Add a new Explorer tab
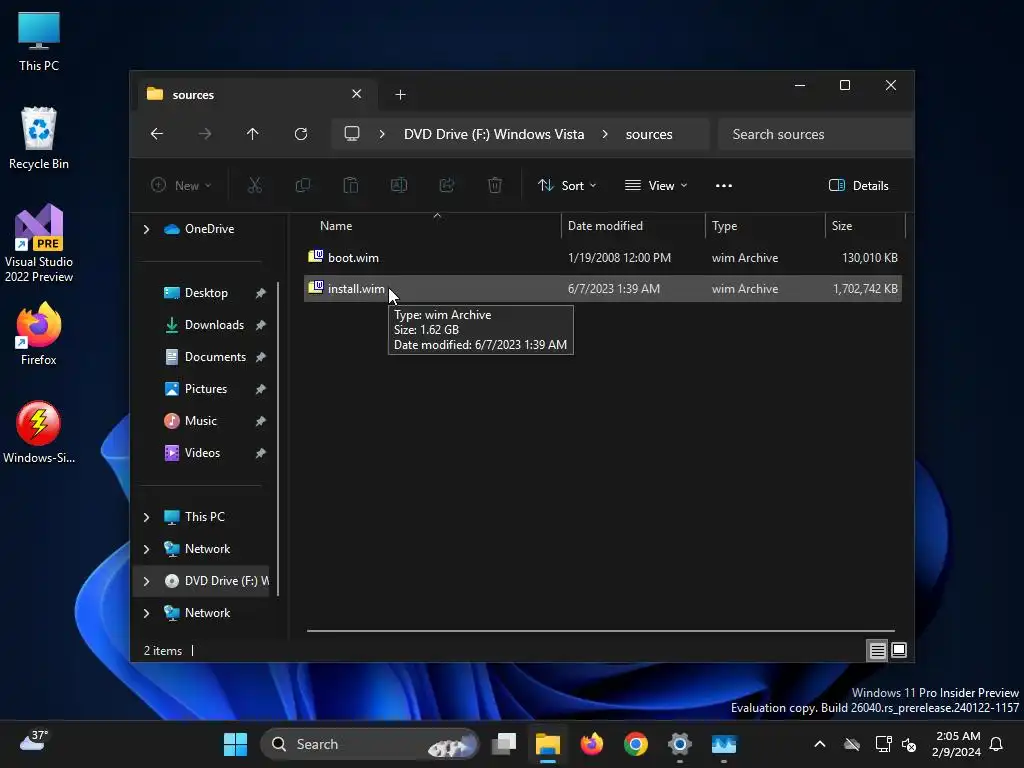The image size is (1024, 768). click(400, 95)
